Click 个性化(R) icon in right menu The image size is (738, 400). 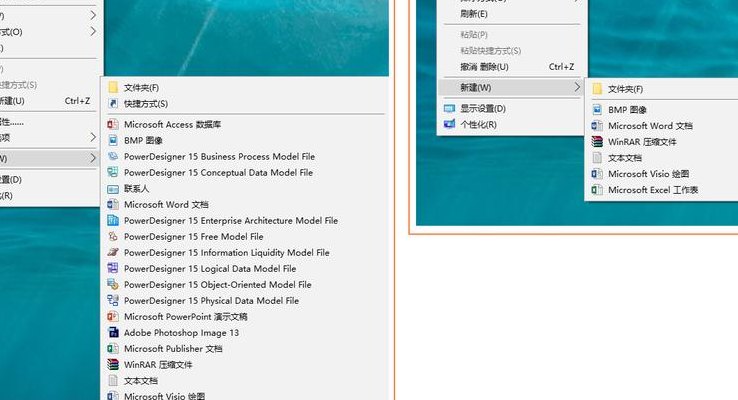449,124
